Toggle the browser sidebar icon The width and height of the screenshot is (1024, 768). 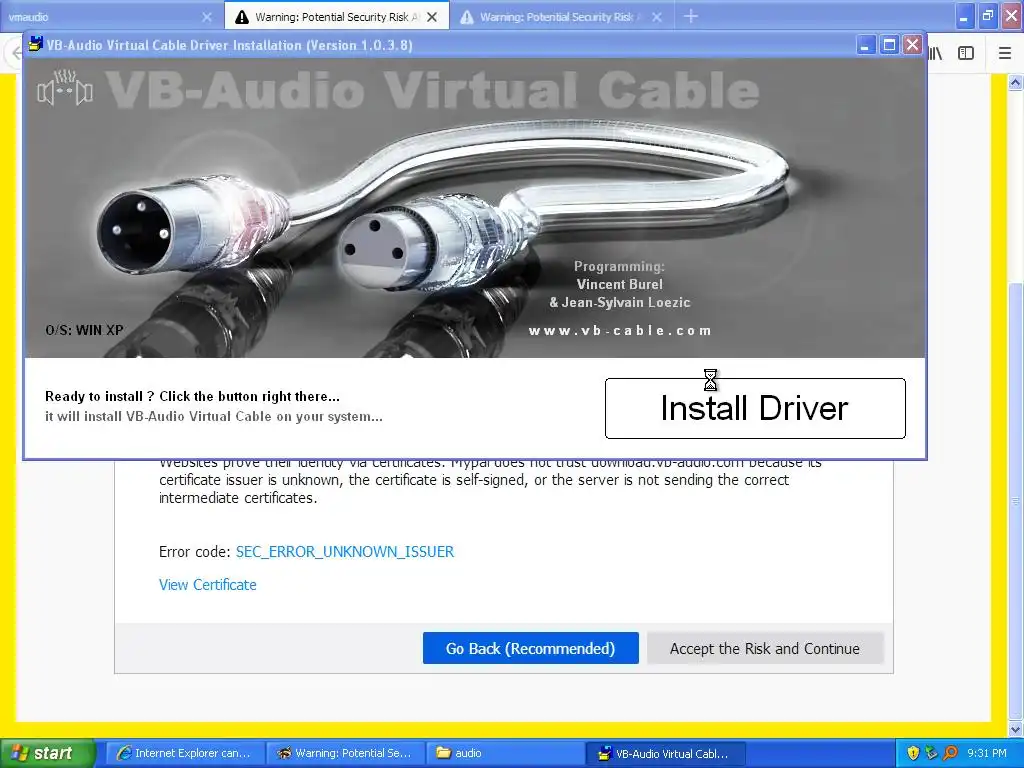[x=966, y=54]
